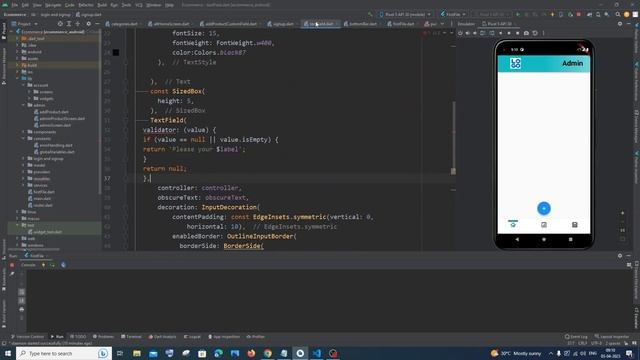Switch to signup.dart editor tab
This screenshot has width=640, height=360.
coord(281,24)
